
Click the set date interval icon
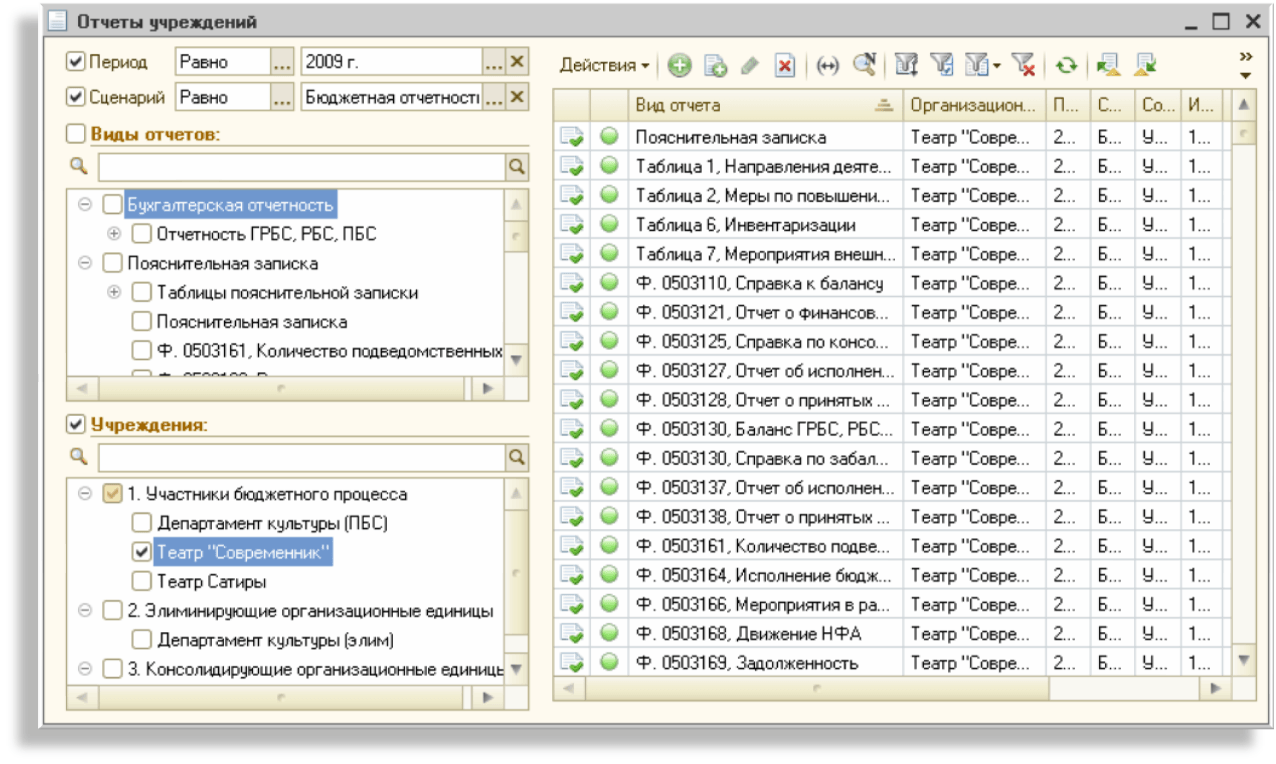pos(827,65)
